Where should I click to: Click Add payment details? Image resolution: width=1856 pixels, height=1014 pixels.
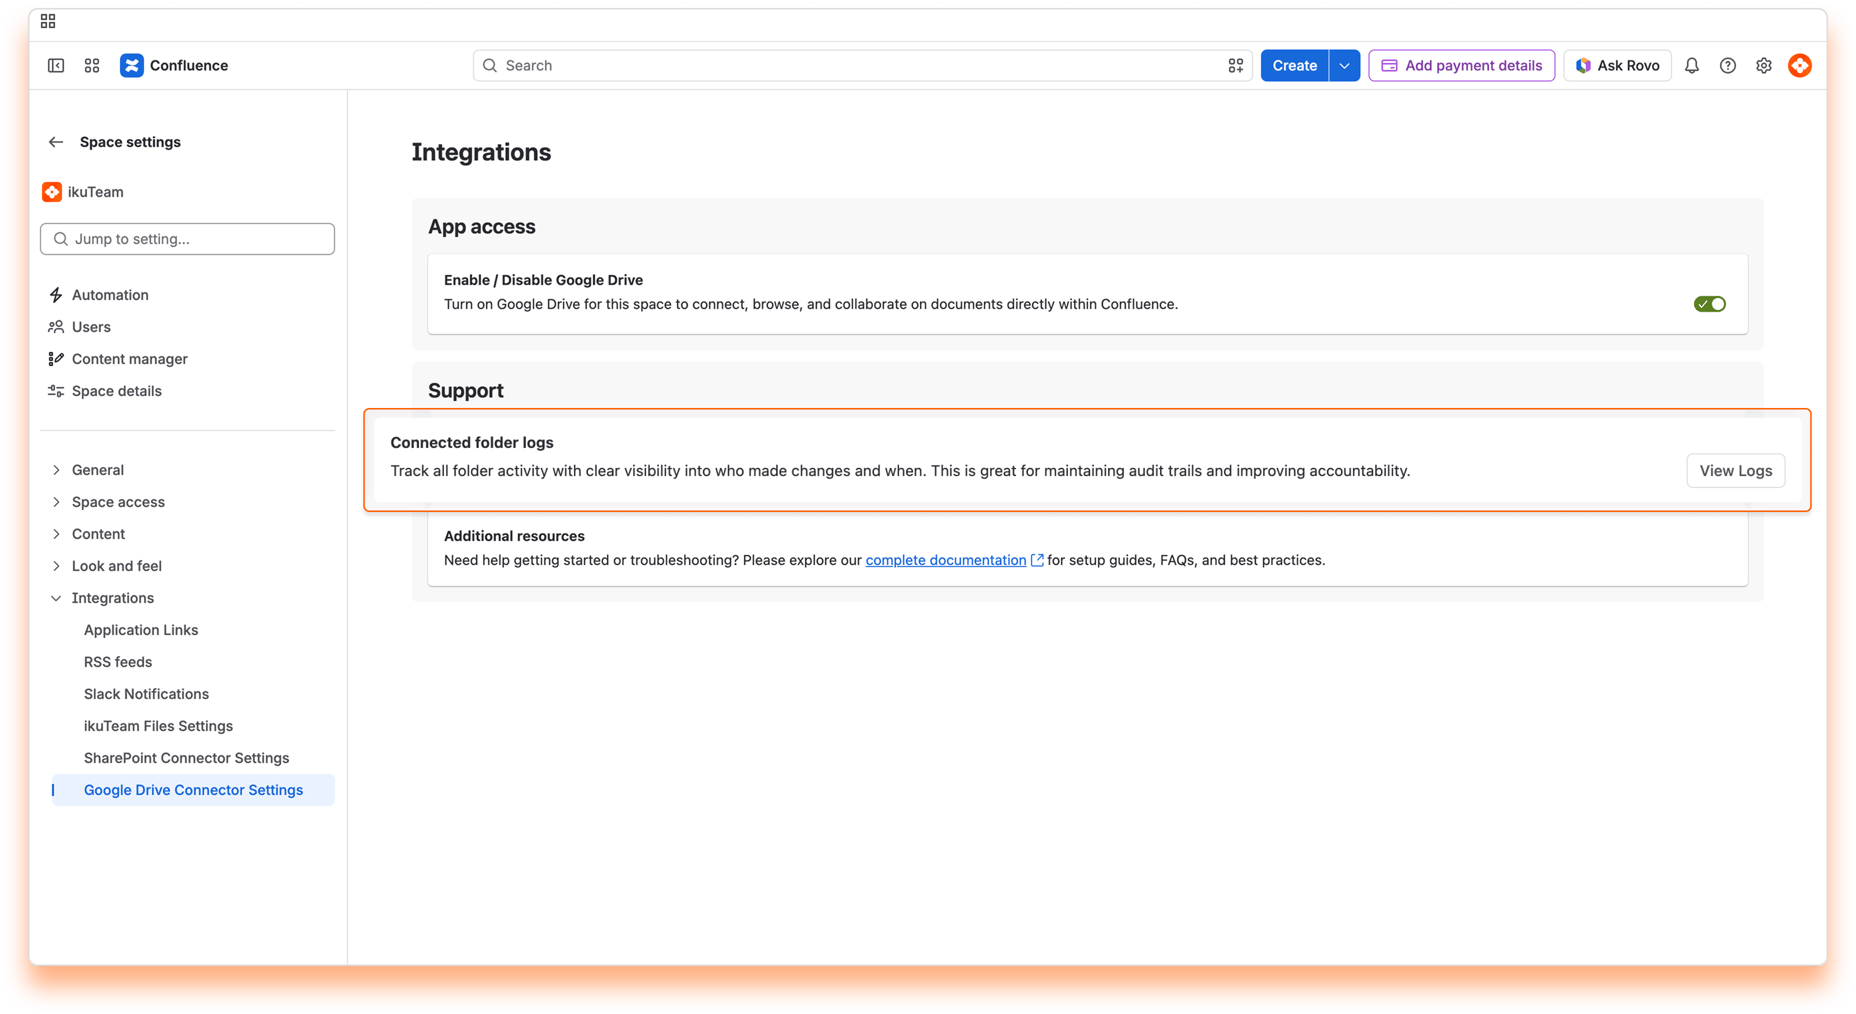coord(1461,65)
